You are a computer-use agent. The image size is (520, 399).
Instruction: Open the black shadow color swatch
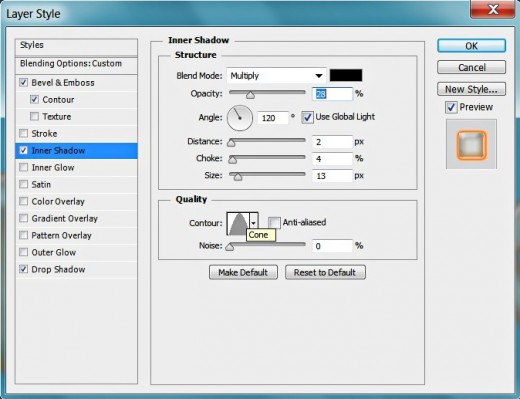click(x=346, y=75)
